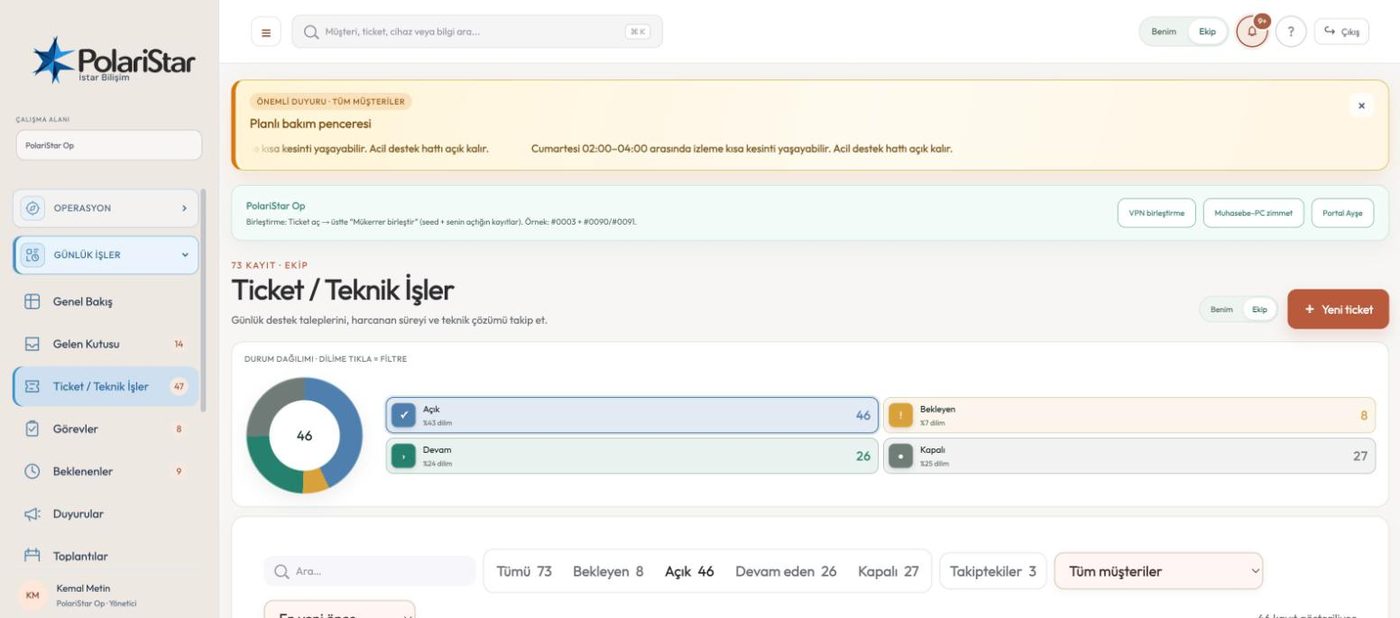
Task: Click the Devam status arrow icon
Action: pyautogui.click(x=403, y=456)
